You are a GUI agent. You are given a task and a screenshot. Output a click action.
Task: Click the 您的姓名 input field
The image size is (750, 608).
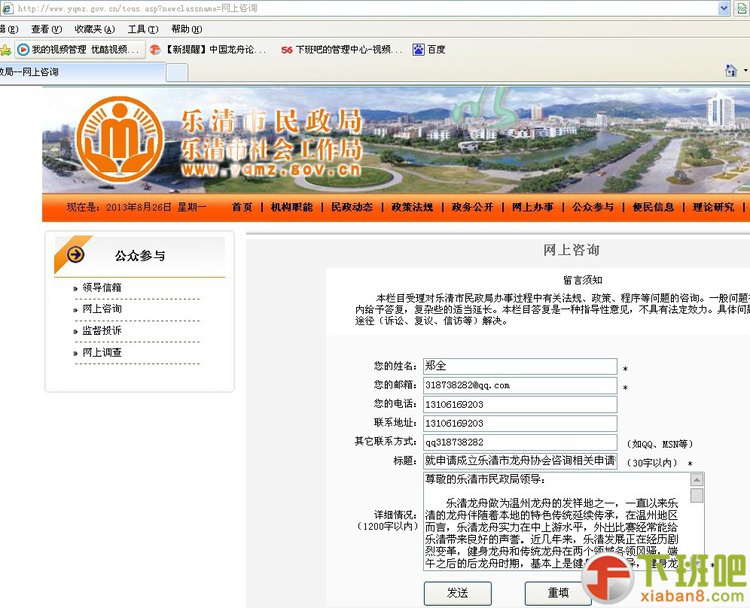[x=520, y=366]
